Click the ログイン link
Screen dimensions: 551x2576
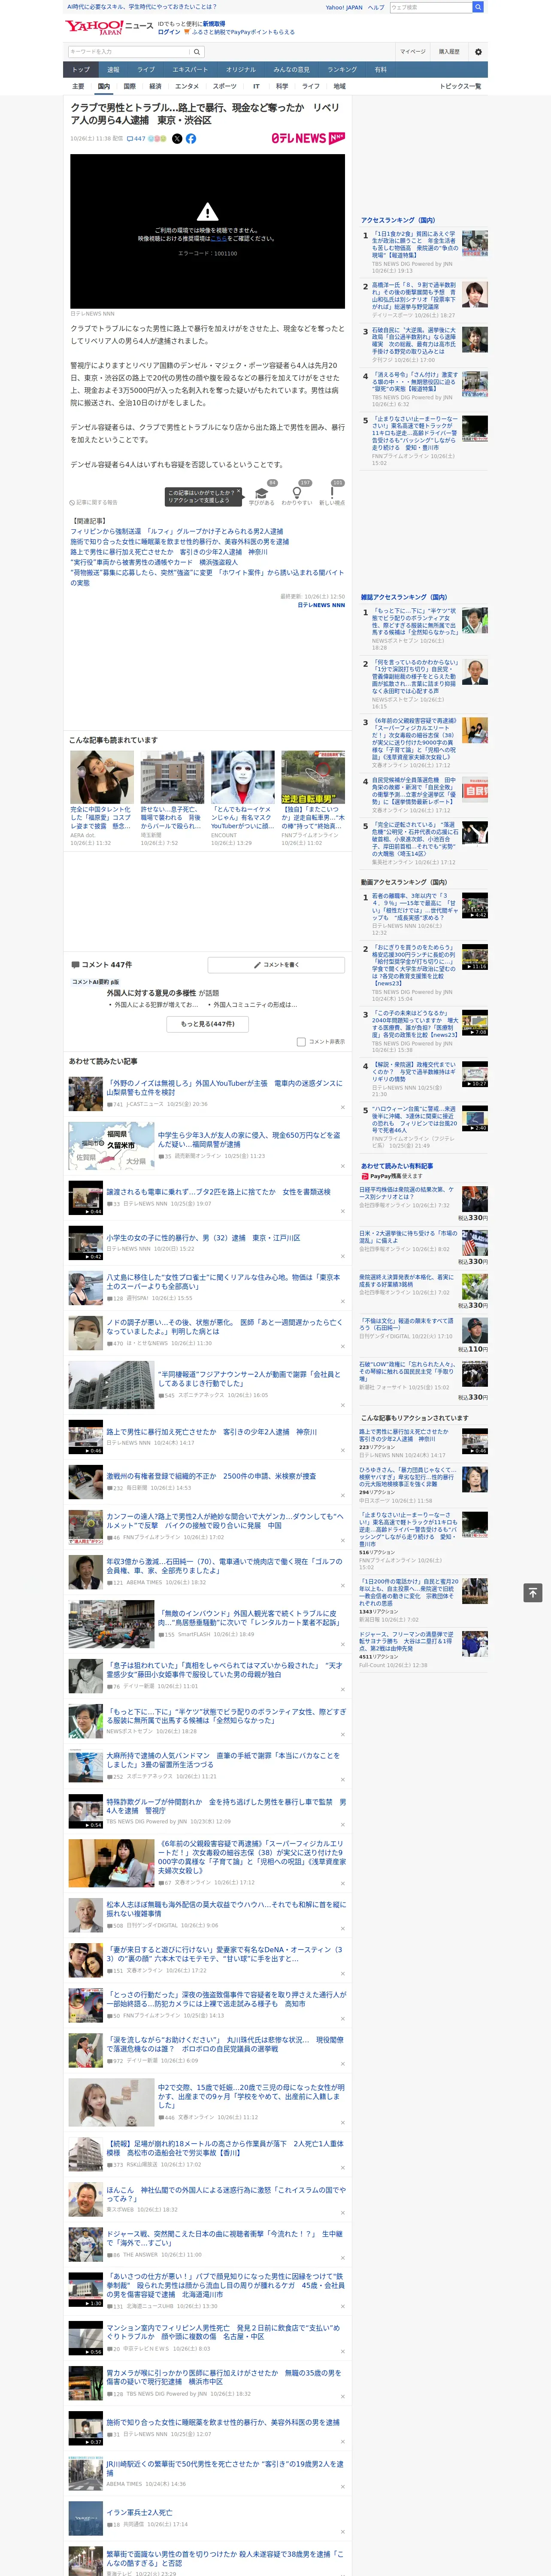[x=169, y=32]
